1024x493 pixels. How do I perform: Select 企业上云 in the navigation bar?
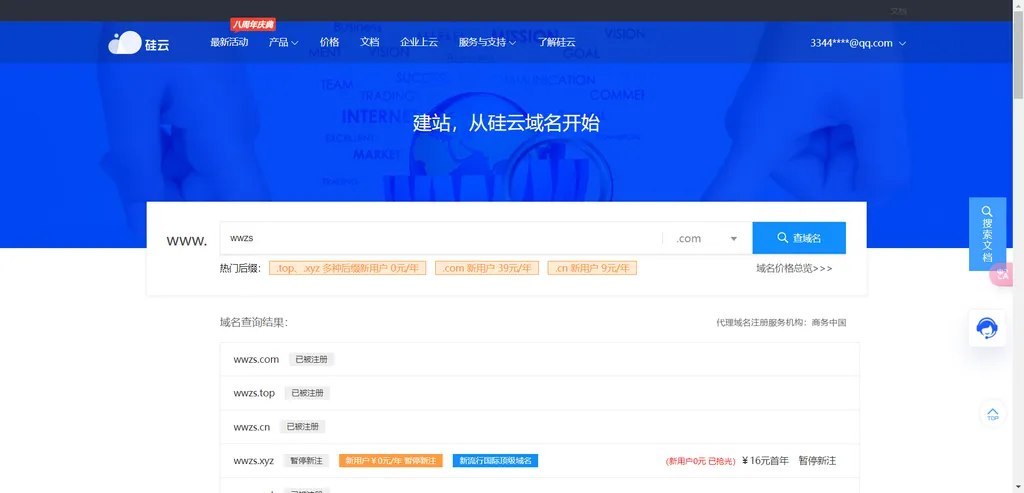tap(419, 42)
